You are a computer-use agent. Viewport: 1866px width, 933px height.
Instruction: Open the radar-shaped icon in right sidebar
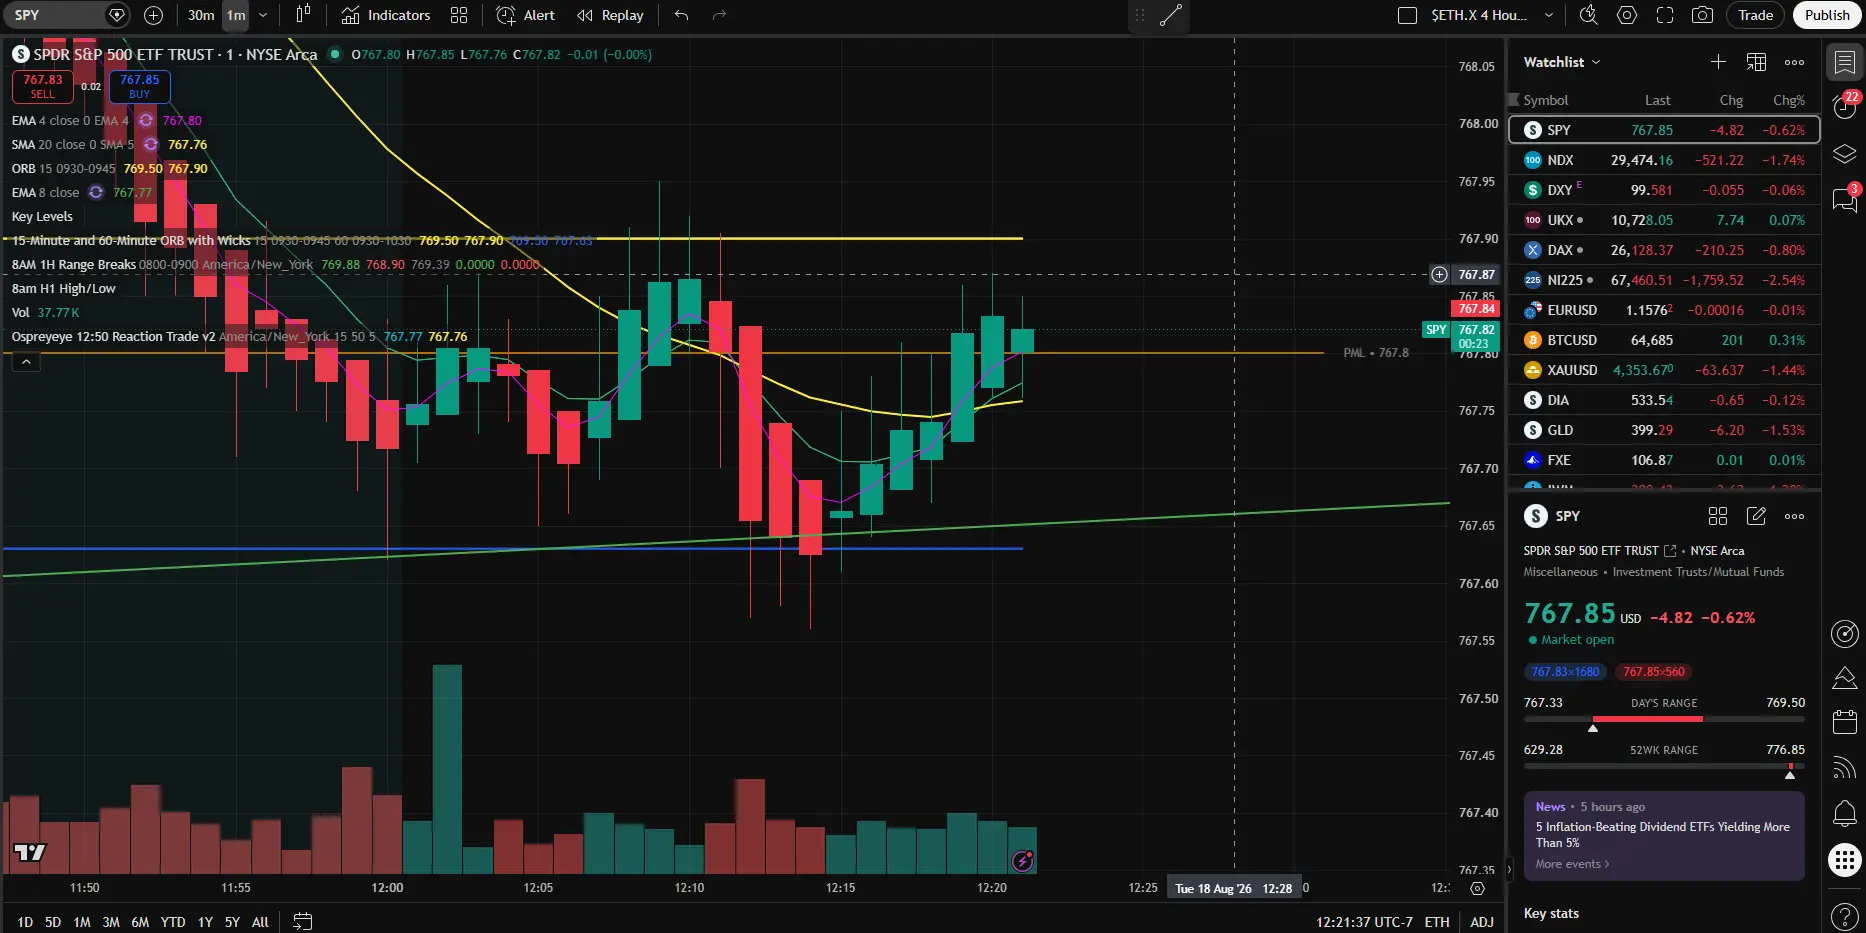(x=1845, y=633)
